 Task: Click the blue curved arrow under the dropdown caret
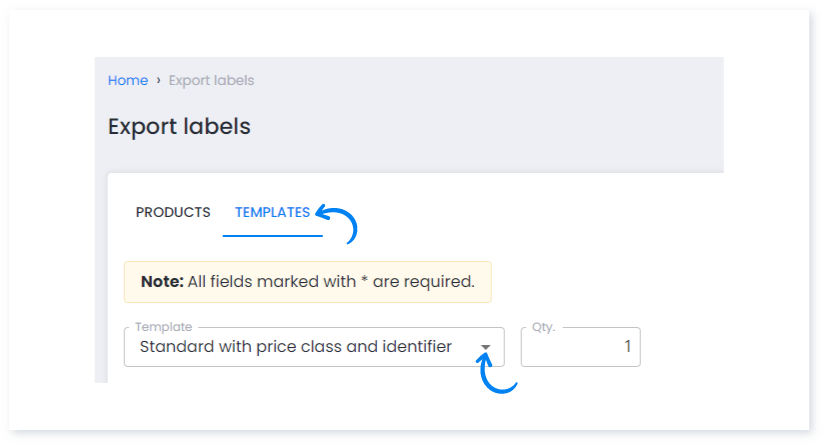497,377
